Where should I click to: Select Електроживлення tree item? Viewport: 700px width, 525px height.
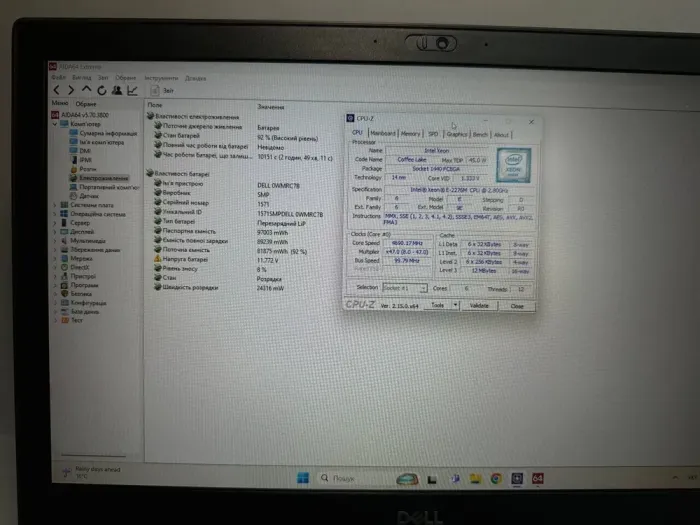tap(99, 178)
